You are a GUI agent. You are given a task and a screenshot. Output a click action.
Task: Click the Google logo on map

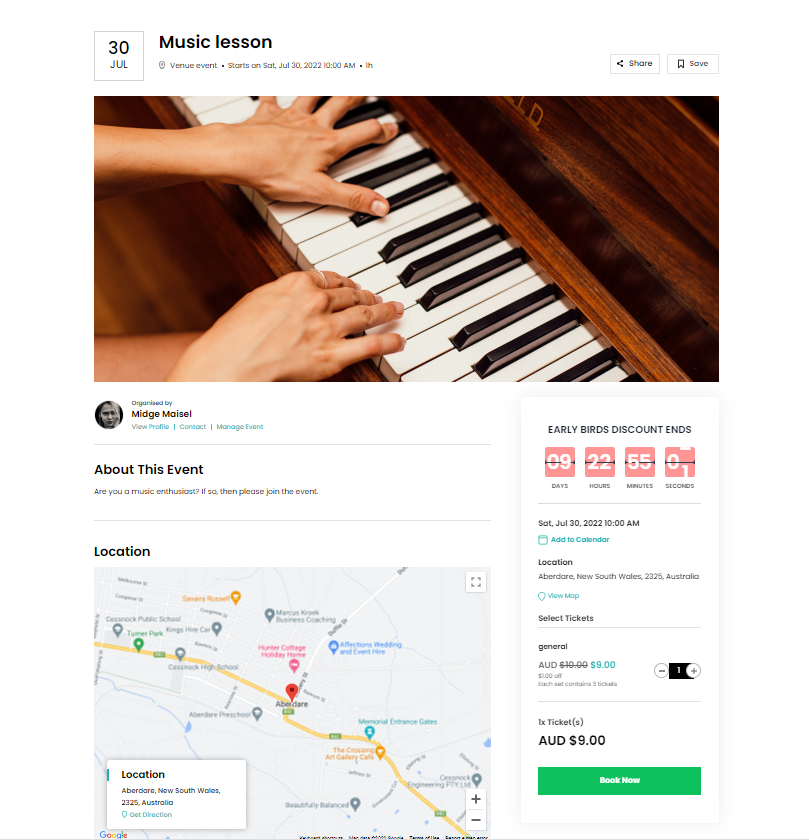(114, 835)
